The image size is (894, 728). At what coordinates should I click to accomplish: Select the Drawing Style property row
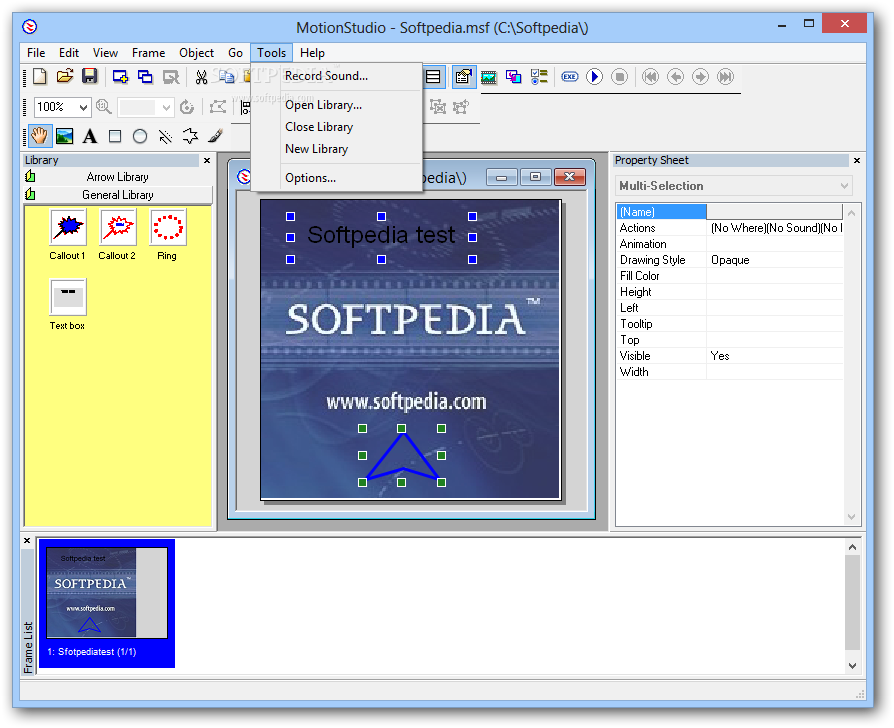click(730, 260)
